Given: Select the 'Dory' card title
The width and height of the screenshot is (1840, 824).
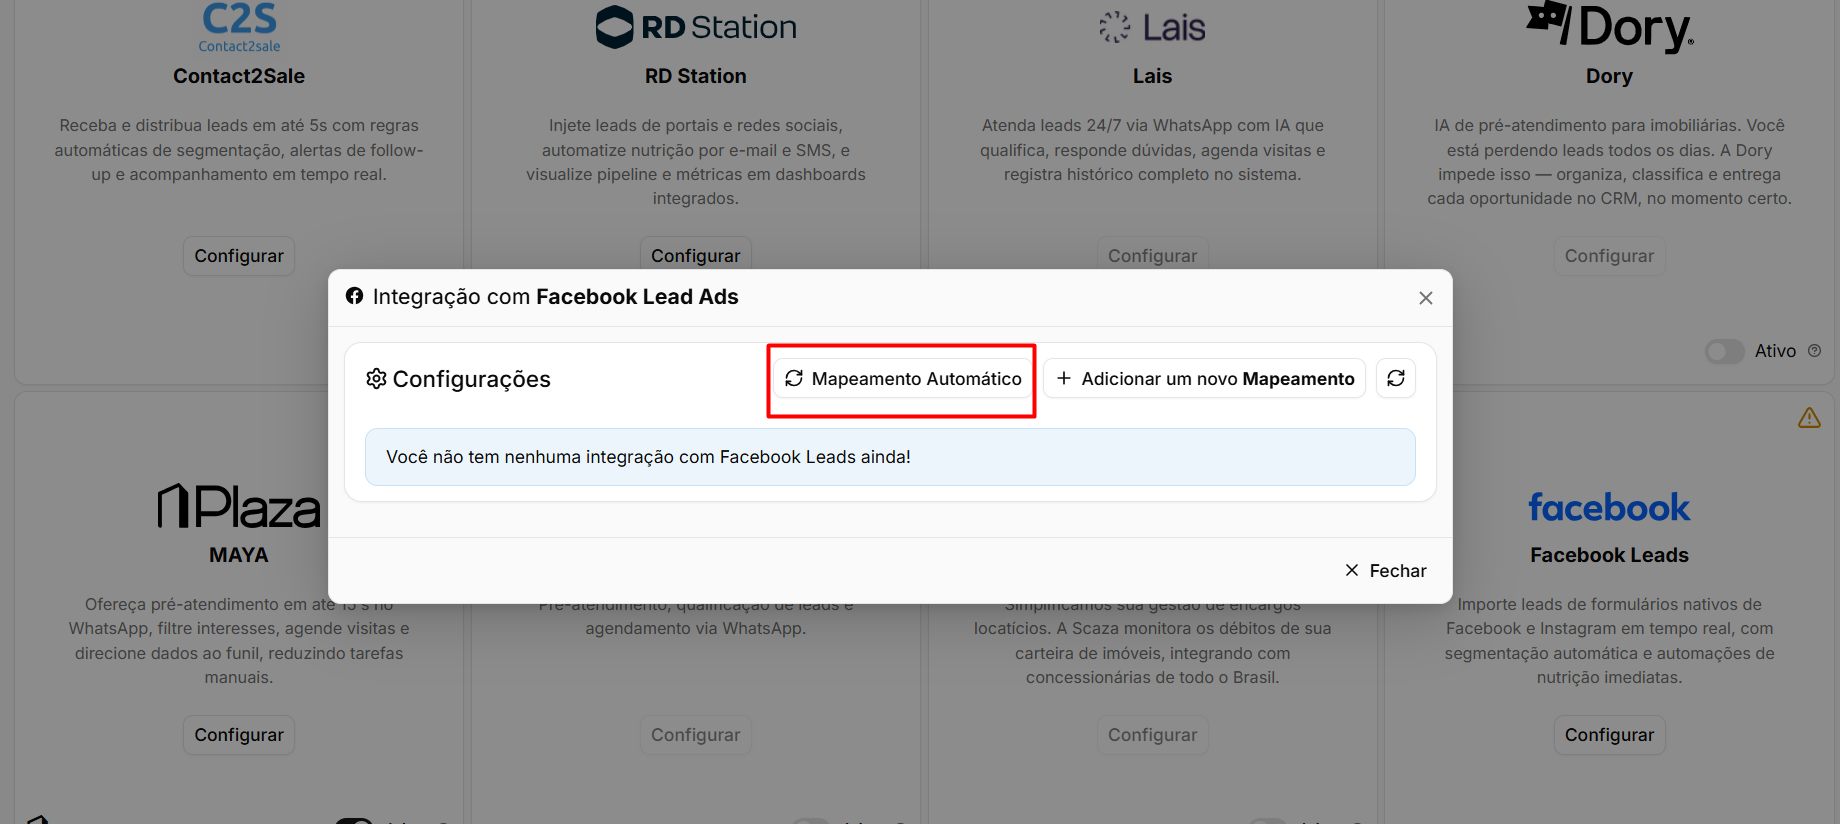Looking at the screenshot, I should [x=1609, y=76].
